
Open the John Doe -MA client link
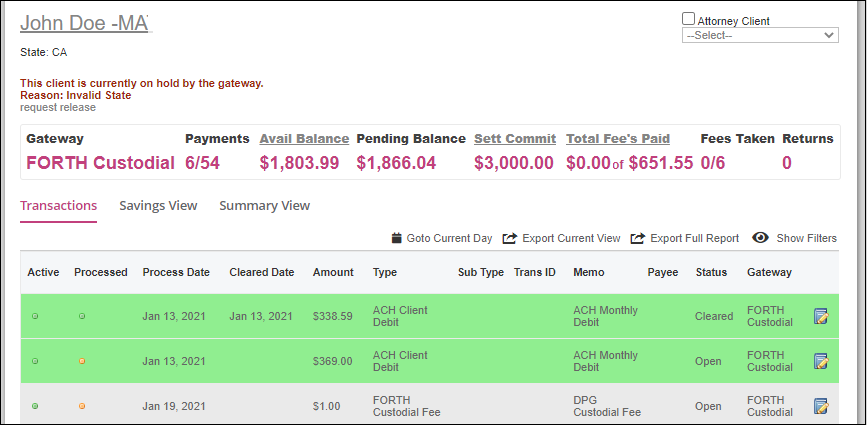click(x=85, y=23)
